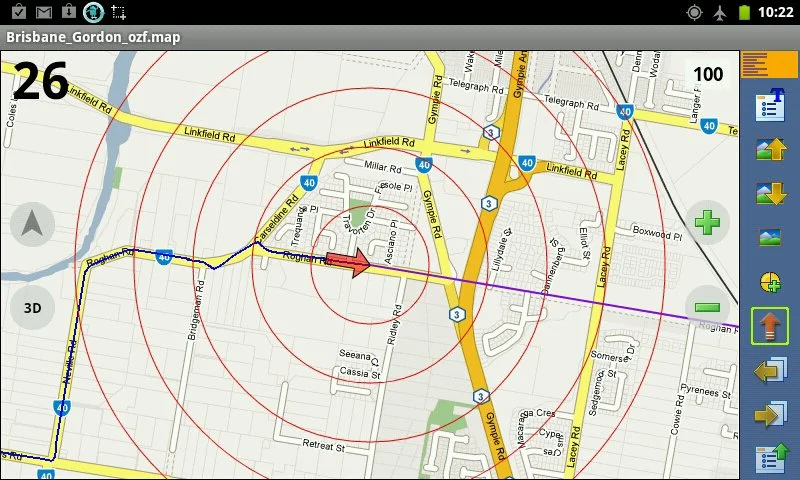Tap the left arrow pages icon

pyautogui.click(x=769, y=371)
